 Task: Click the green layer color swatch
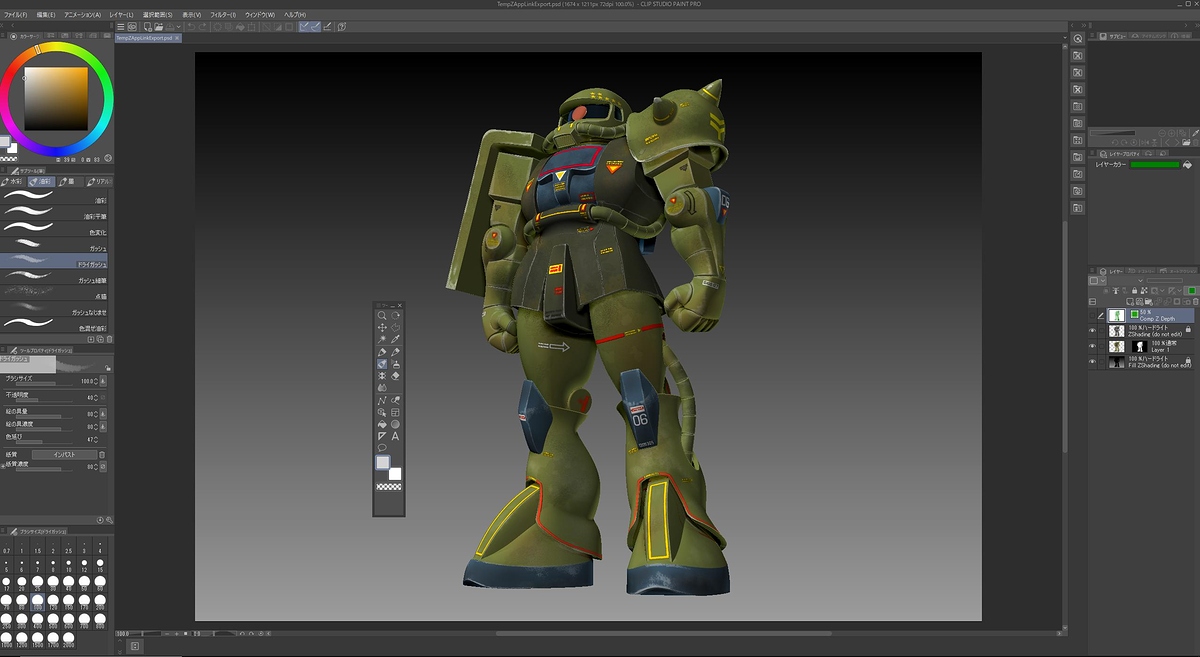tap(1154, 165)
